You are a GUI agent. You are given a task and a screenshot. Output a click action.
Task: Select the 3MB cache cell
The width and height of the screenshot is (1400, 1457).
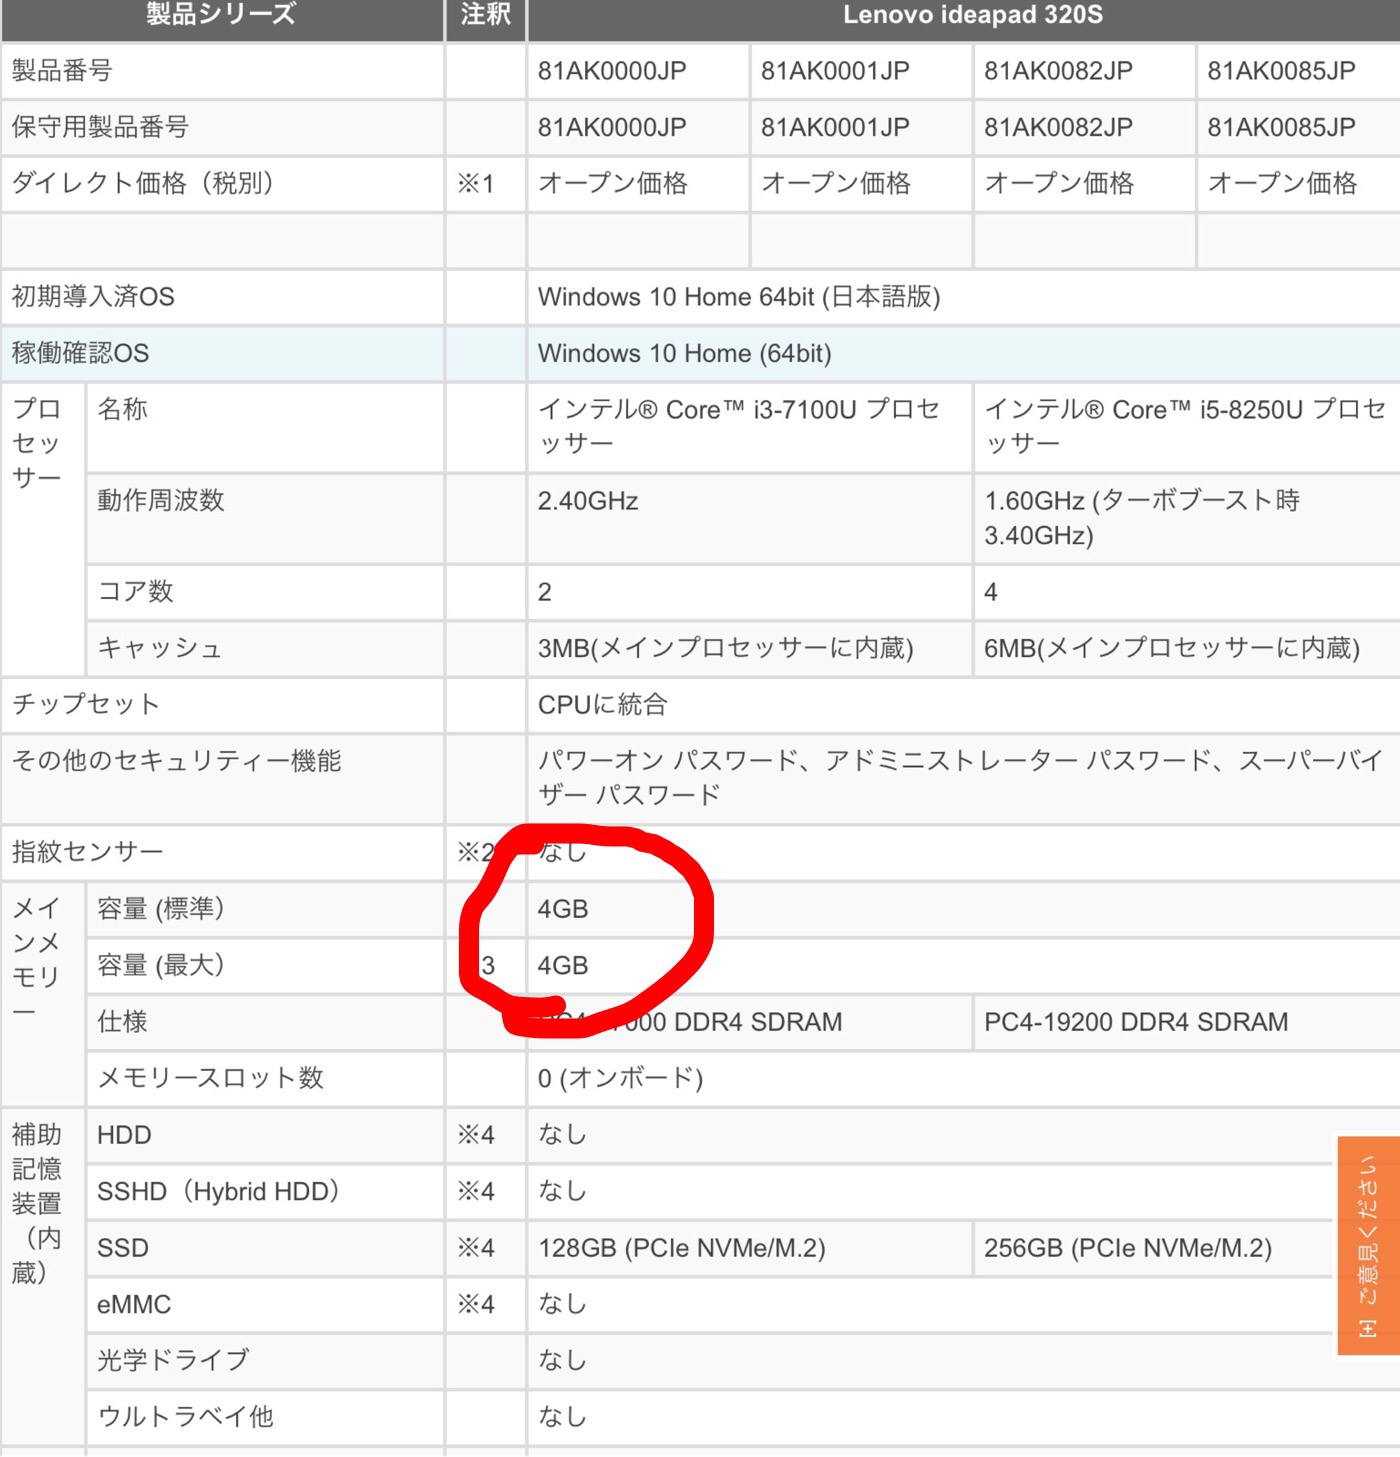tap(726, 648)
